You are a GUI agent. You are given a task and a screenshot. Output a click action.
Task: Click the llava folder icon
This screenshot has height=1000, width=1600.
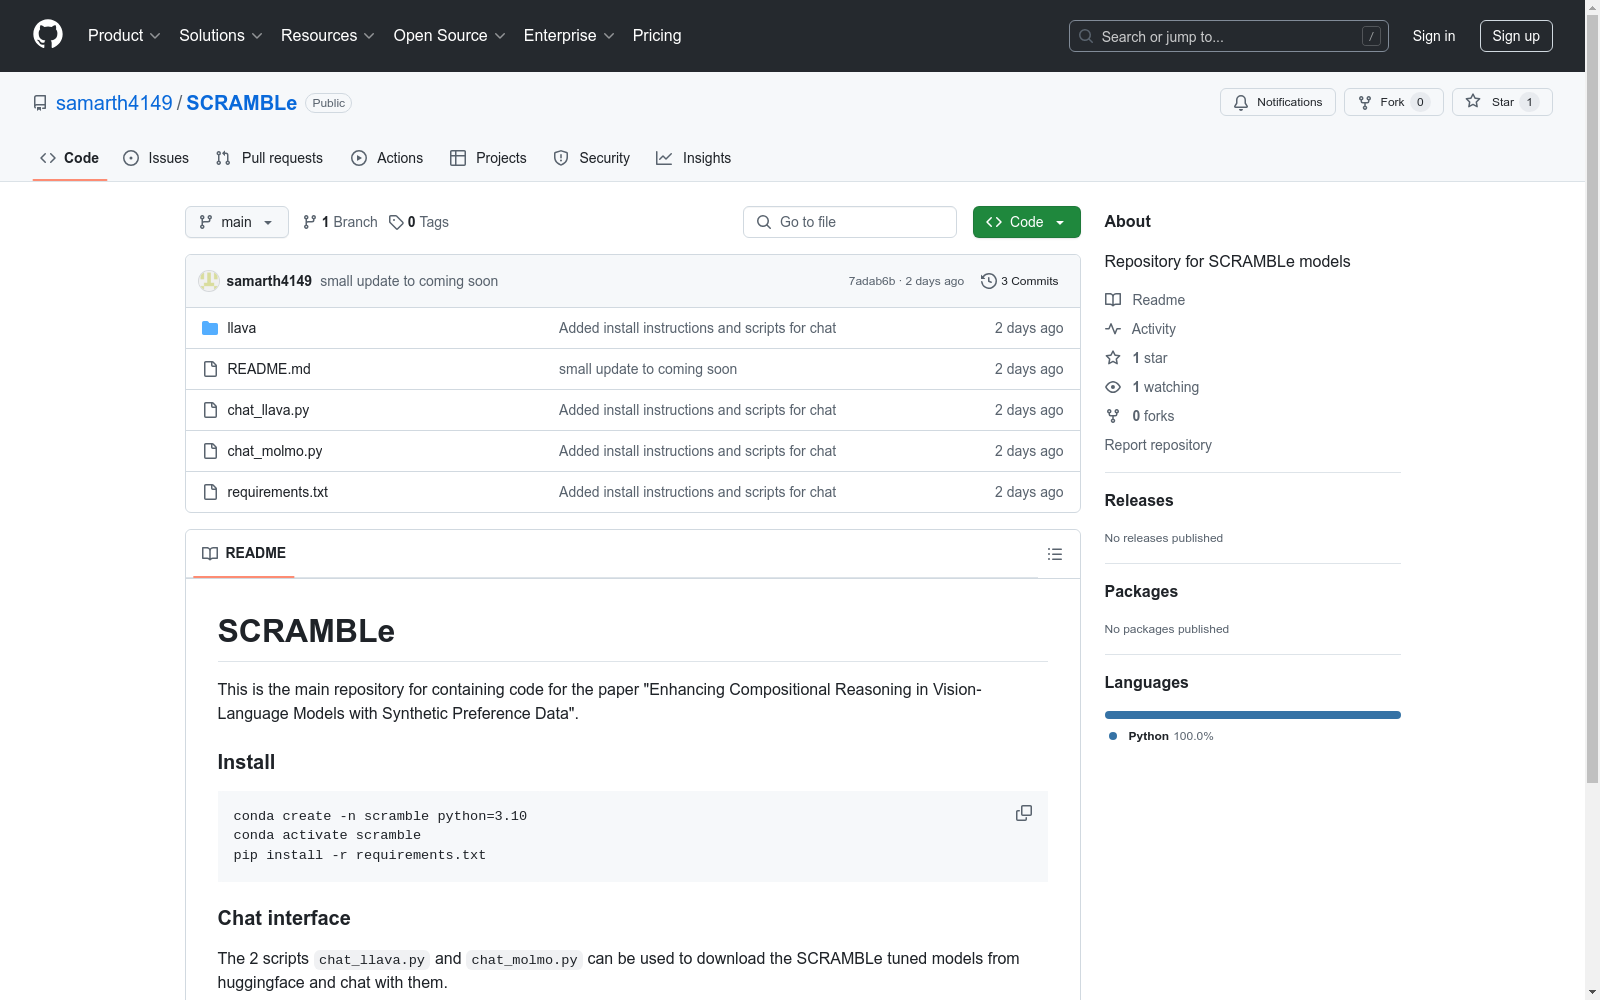[210, 328]
